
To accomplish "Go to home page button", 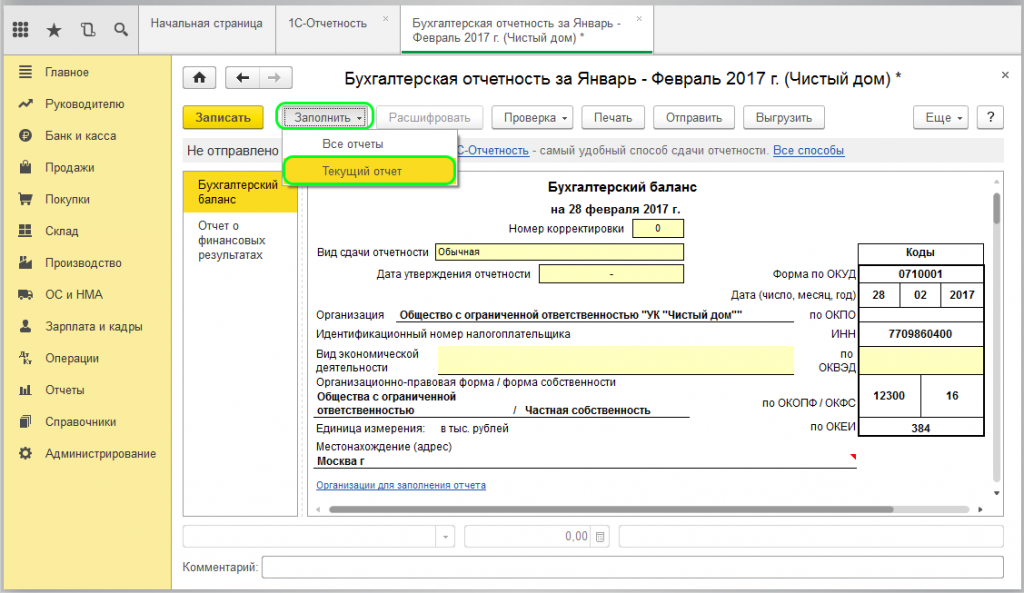I will [x=200, y=78].
